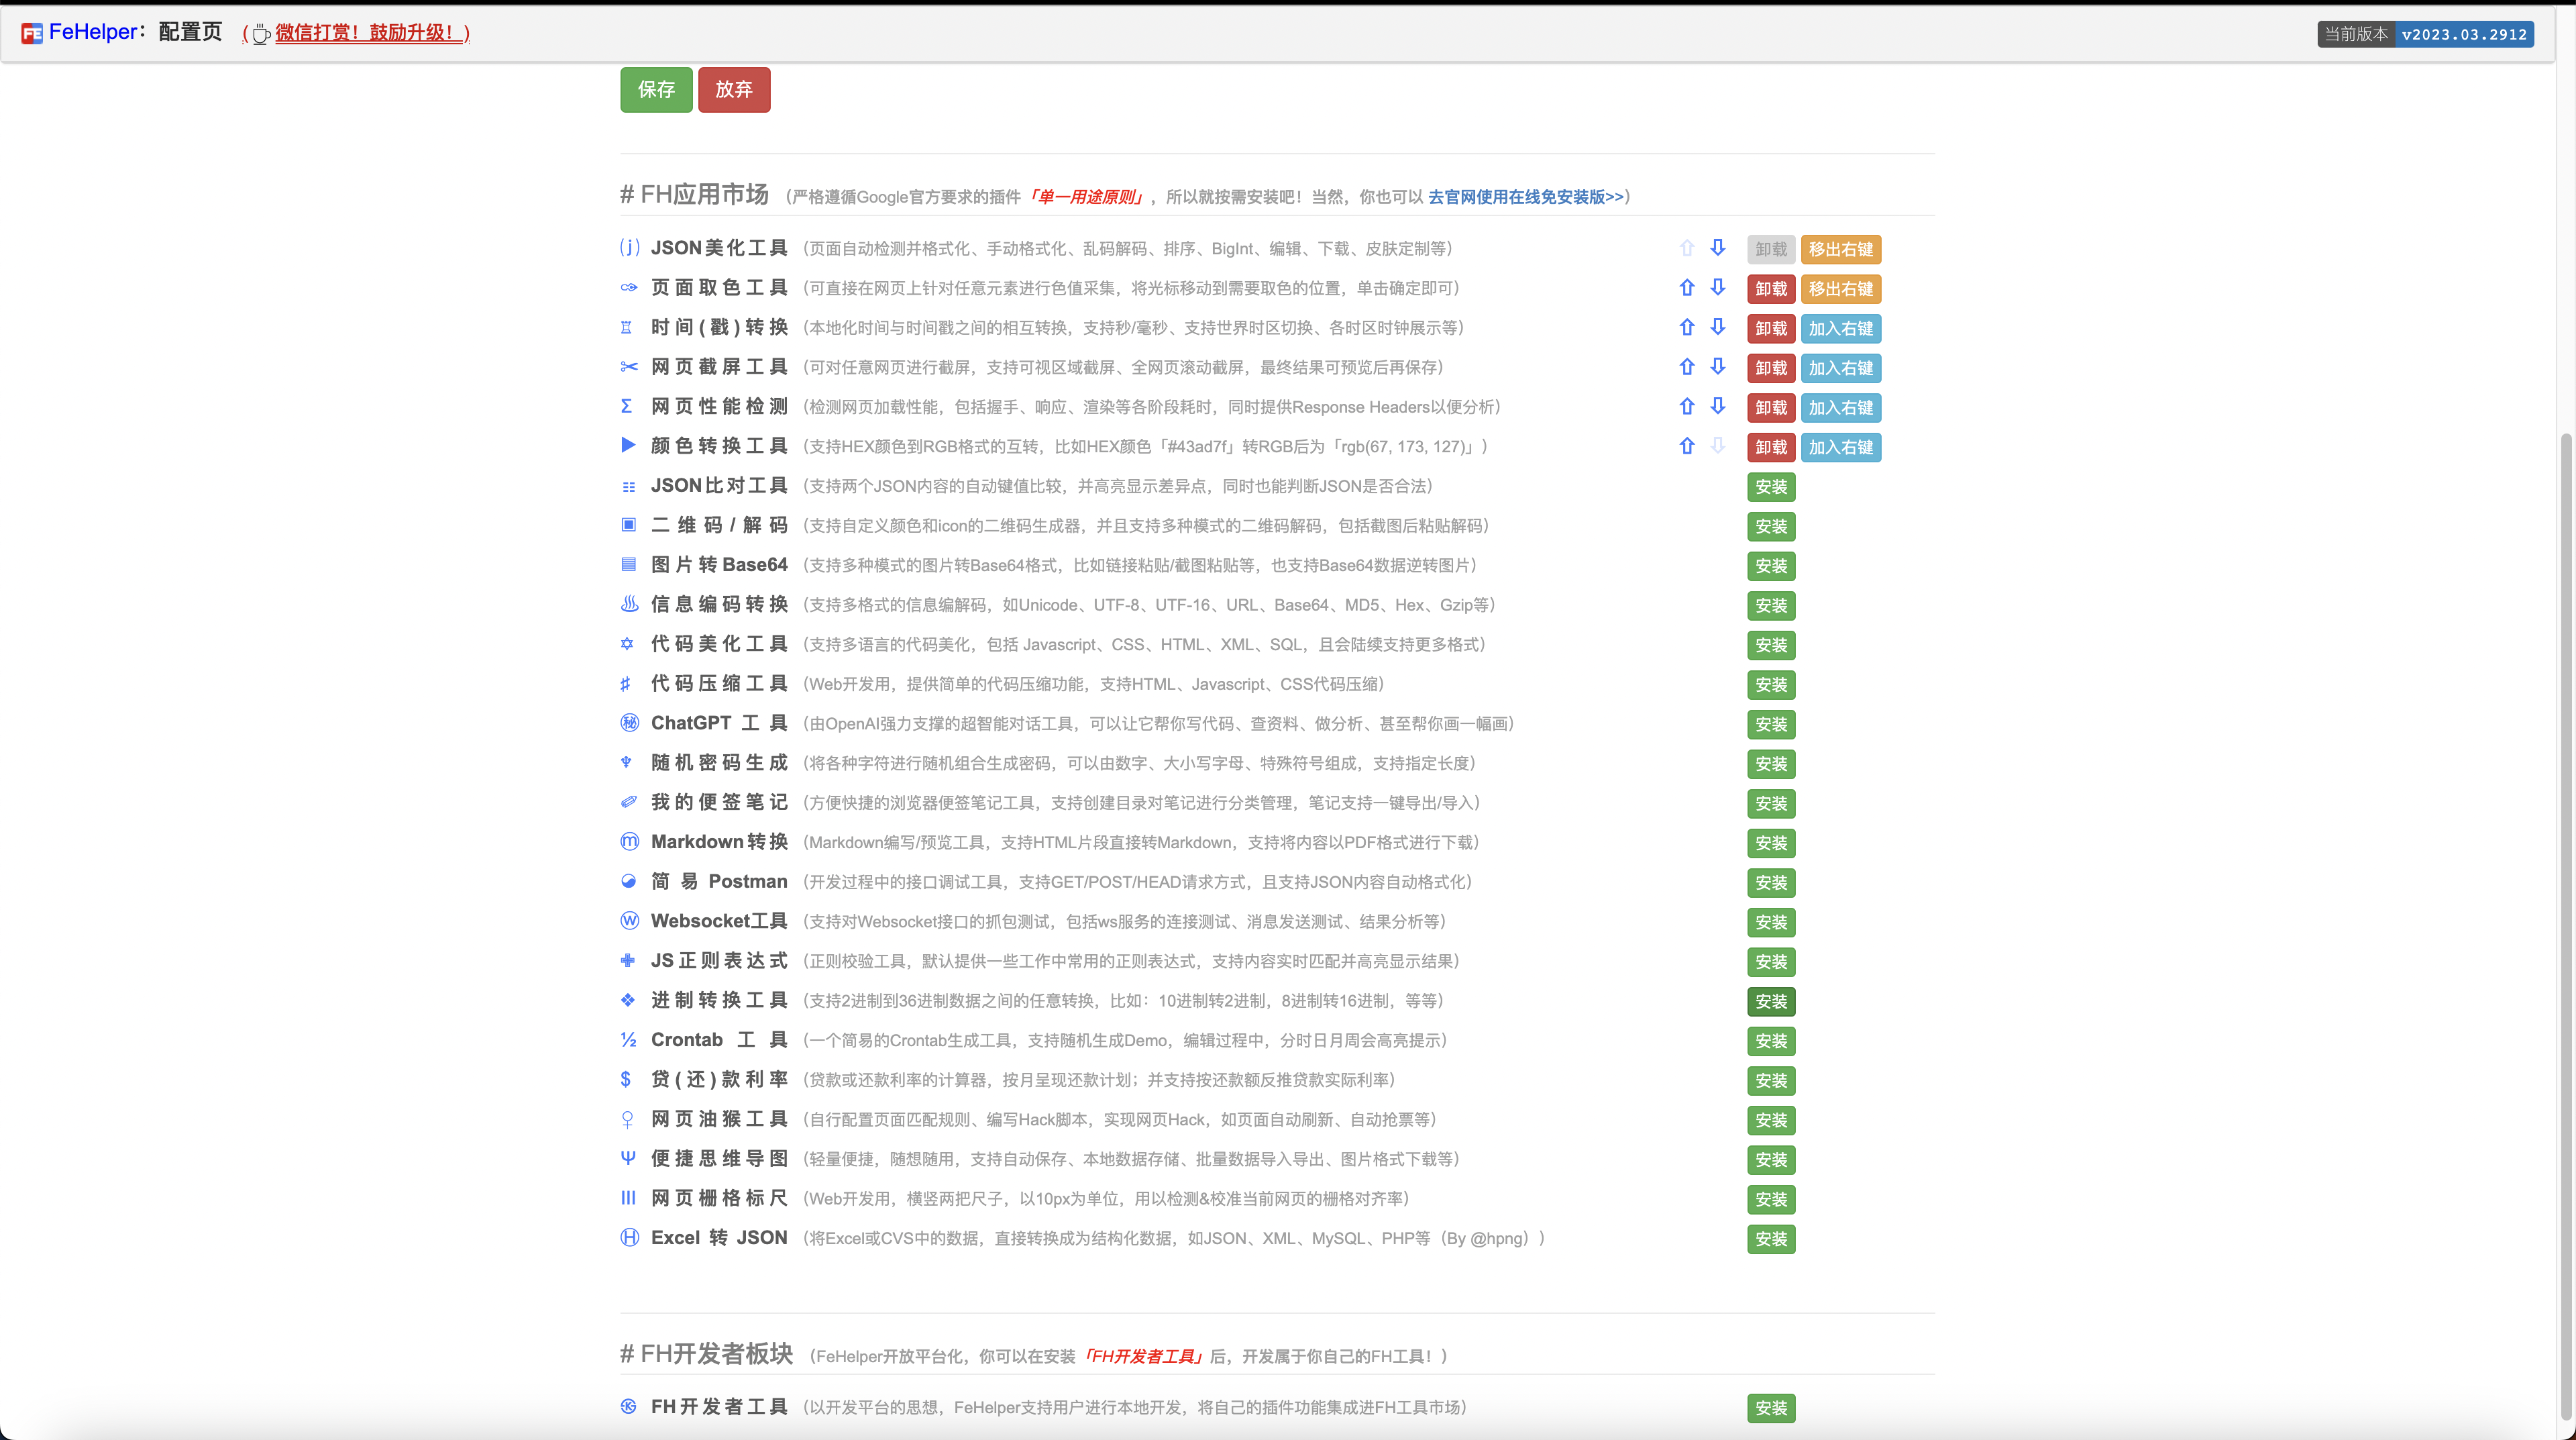Screen dimensions: 2576x1440
Task: Click the 图片转Base64 row icon
Action: [629, 565]
